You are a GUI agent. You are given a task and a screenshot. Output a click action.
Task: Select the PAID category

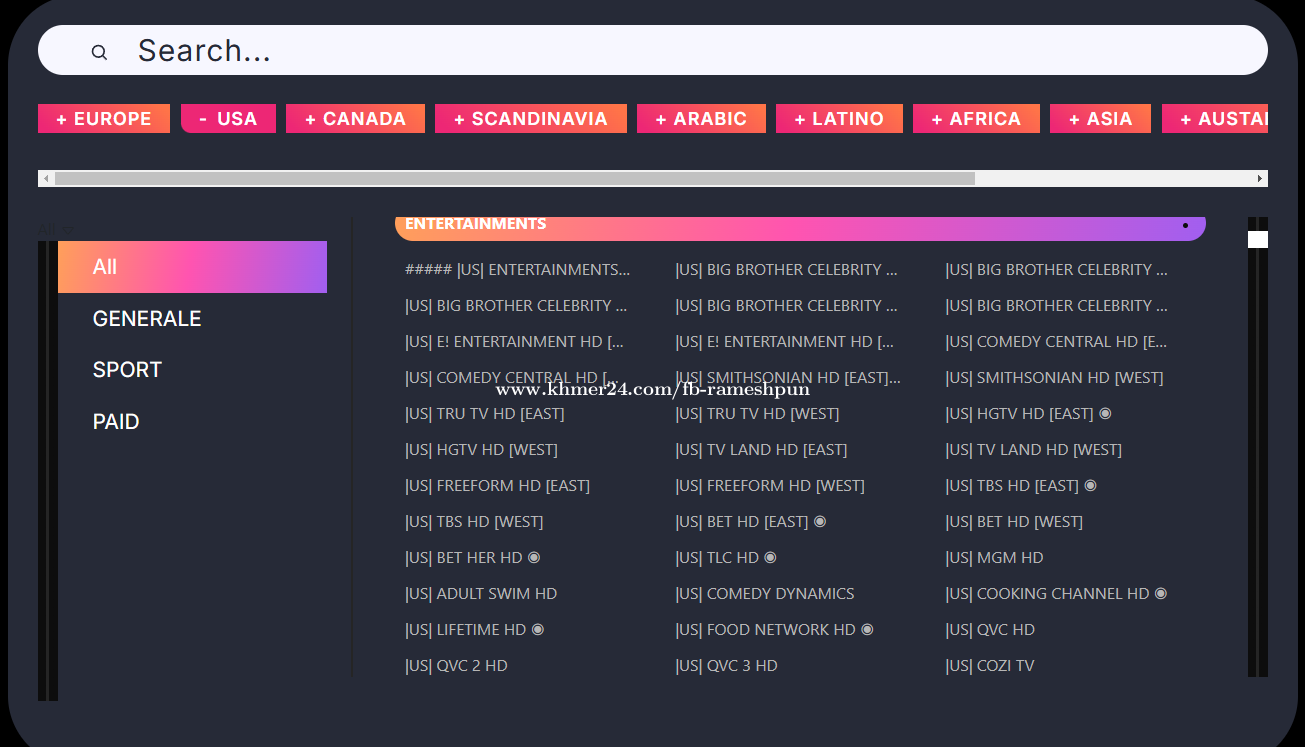[116, 422]
